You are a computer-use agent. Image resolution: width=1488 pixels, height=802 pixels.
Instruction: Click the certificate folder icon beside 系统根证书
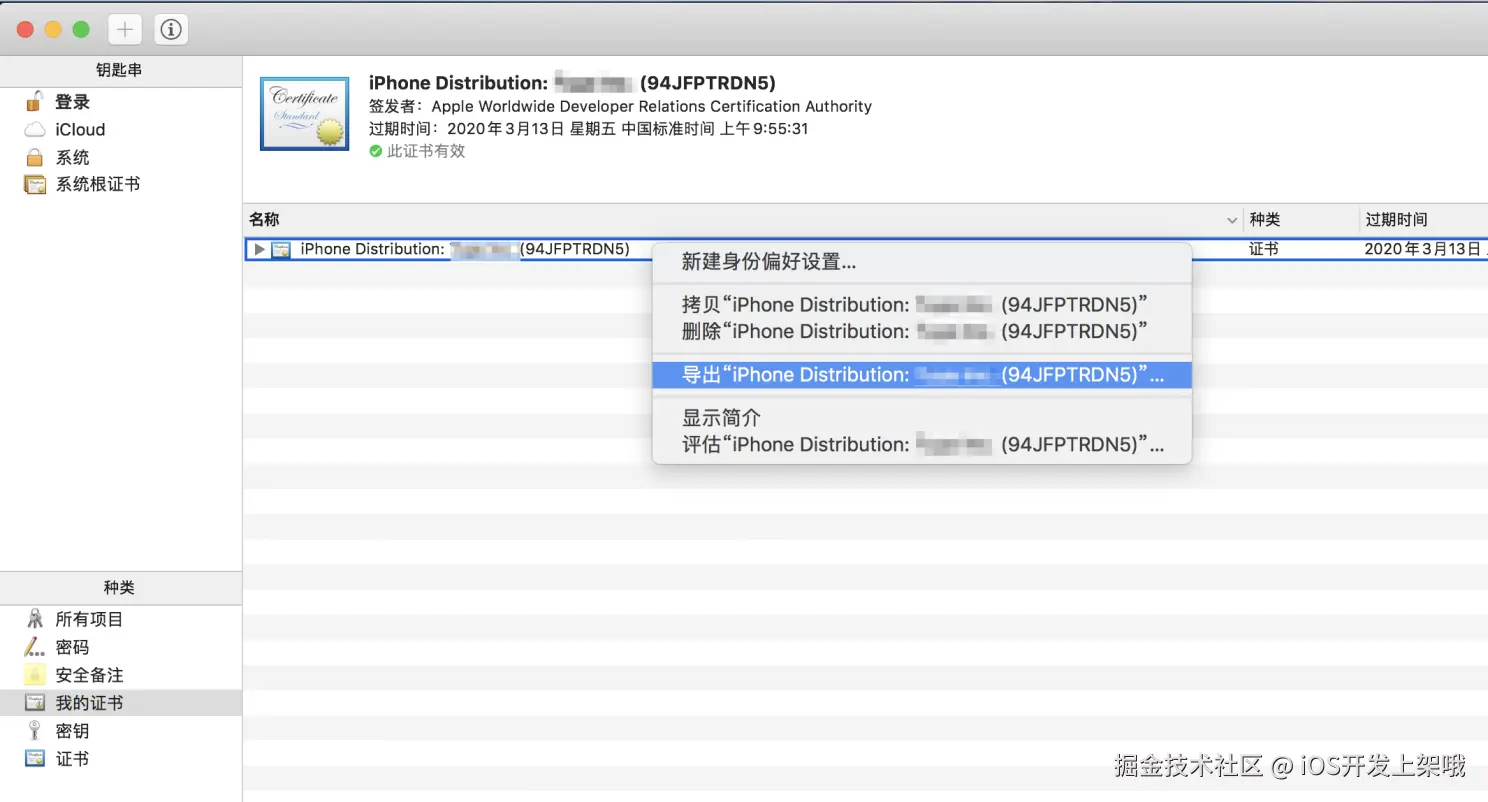35,185
